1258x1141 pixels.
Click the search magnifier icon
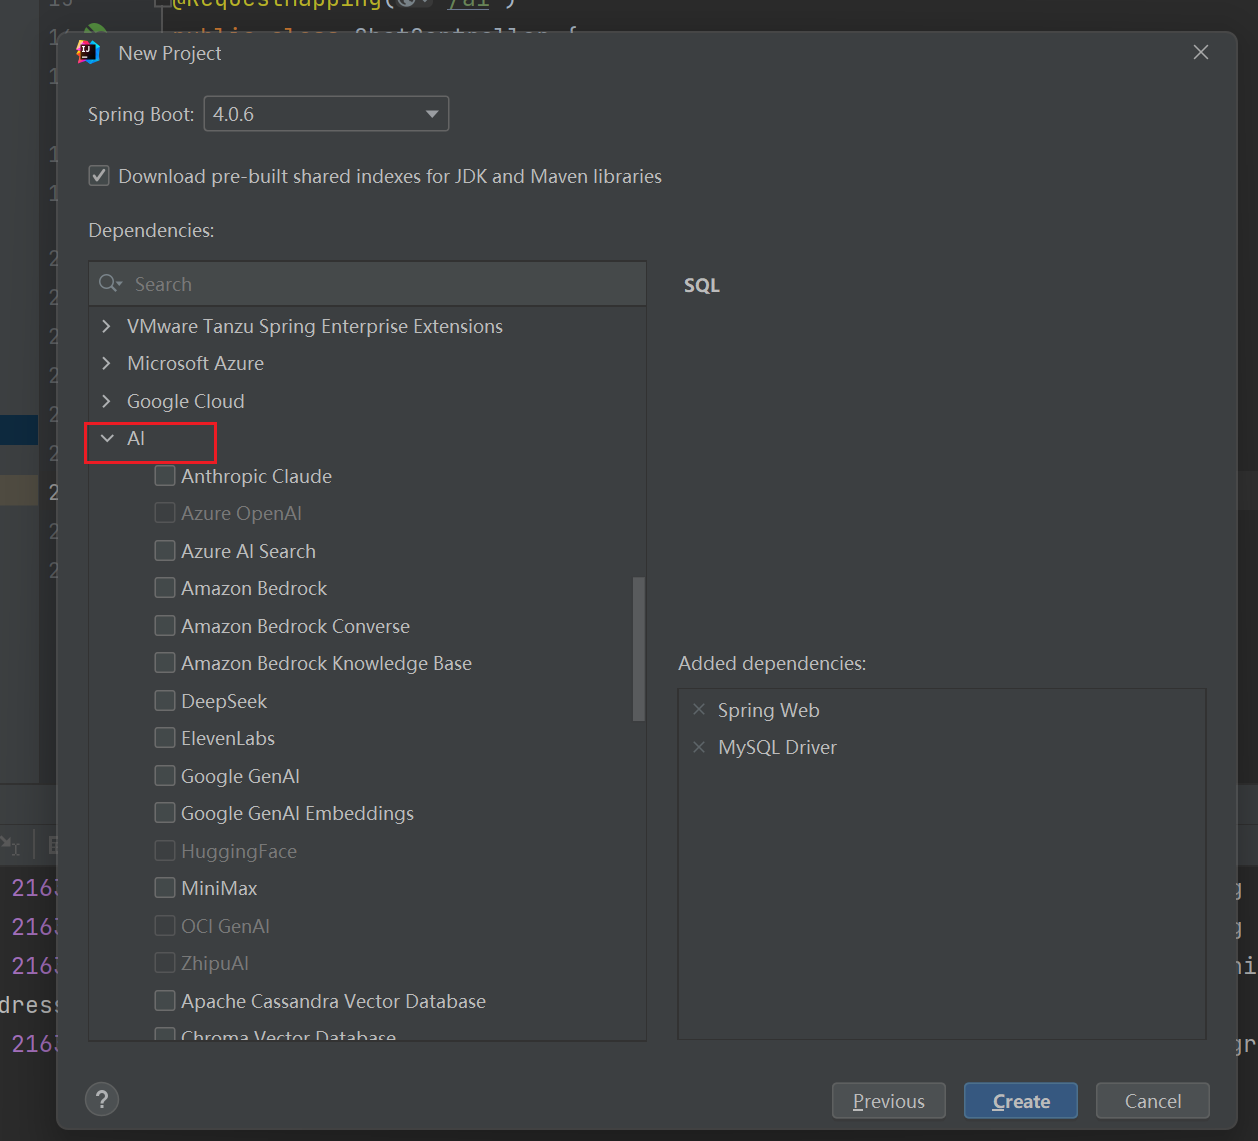[109, 284]
